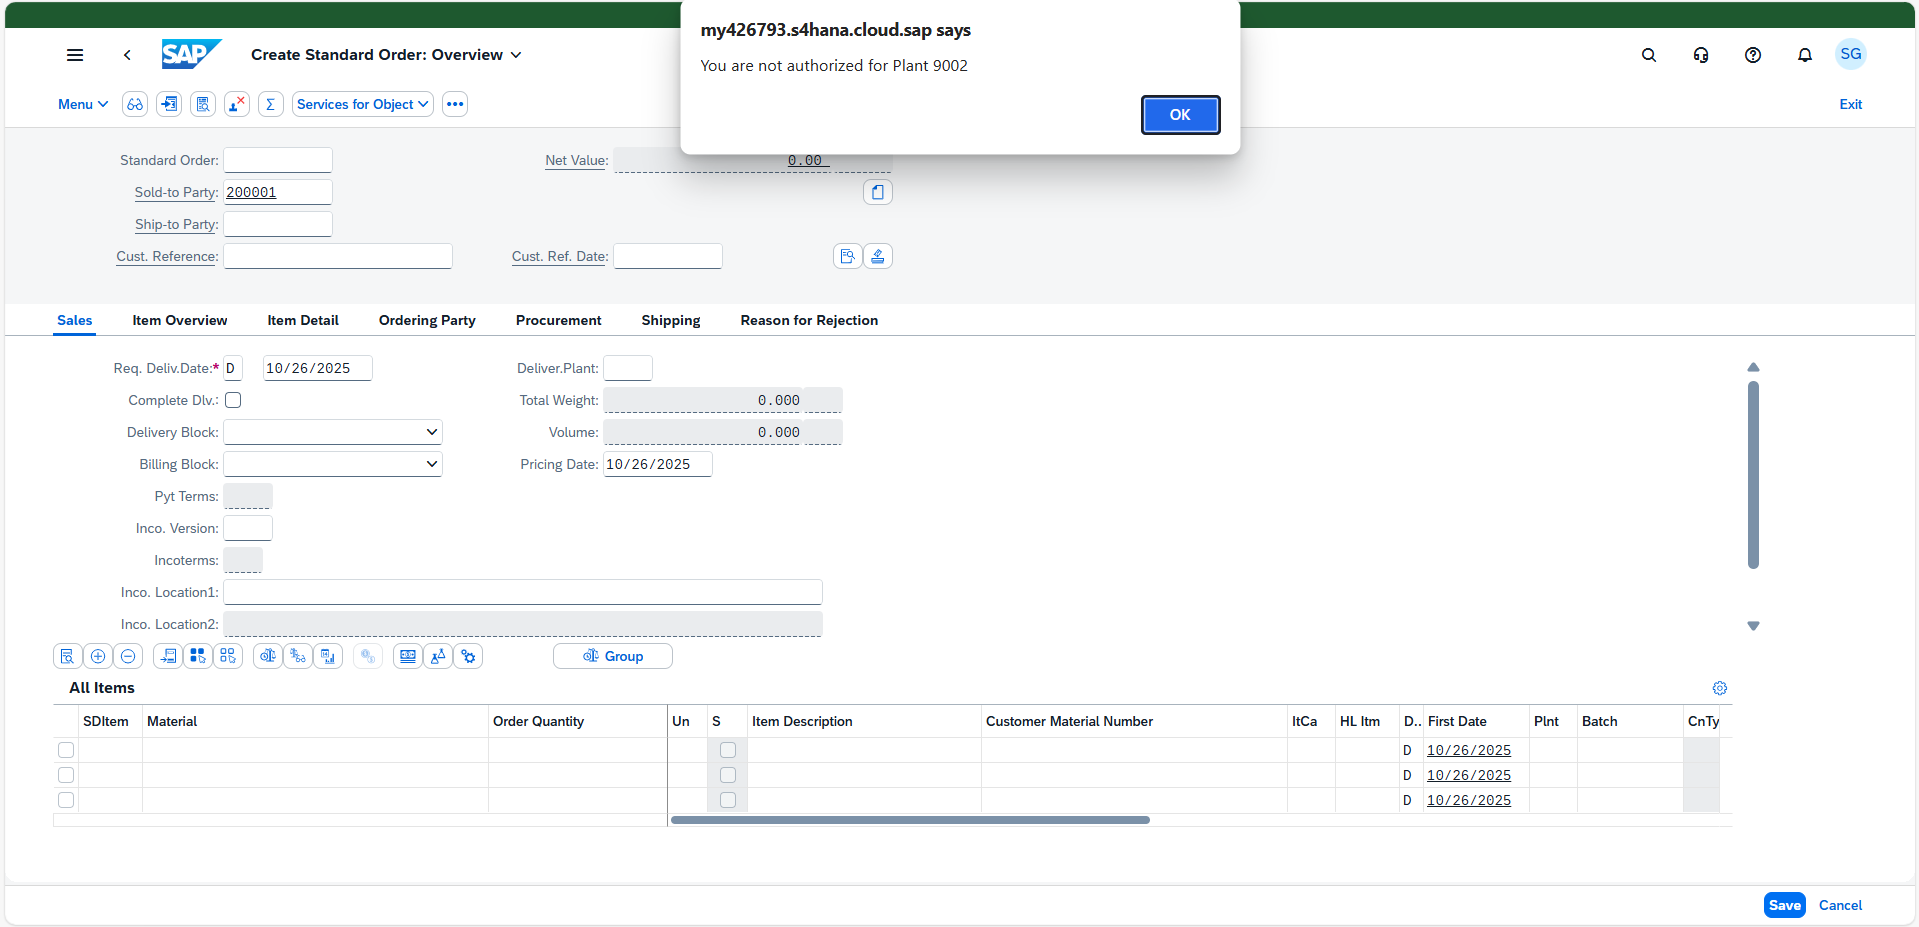
Task: Open table settings gear for All Items
Action: point(1719,688)
